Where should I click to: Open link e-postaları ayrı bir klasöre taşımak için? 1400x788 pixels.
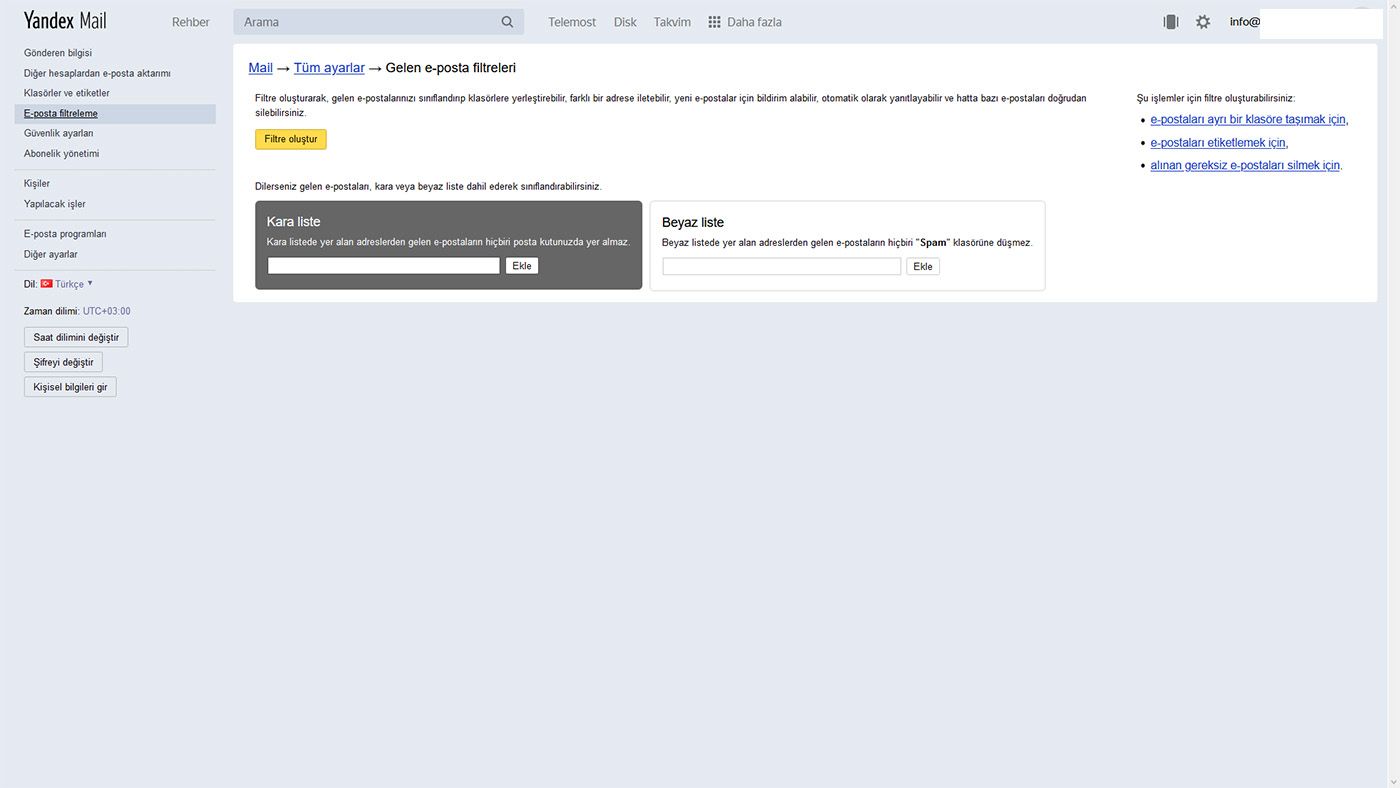(1248, 119)
